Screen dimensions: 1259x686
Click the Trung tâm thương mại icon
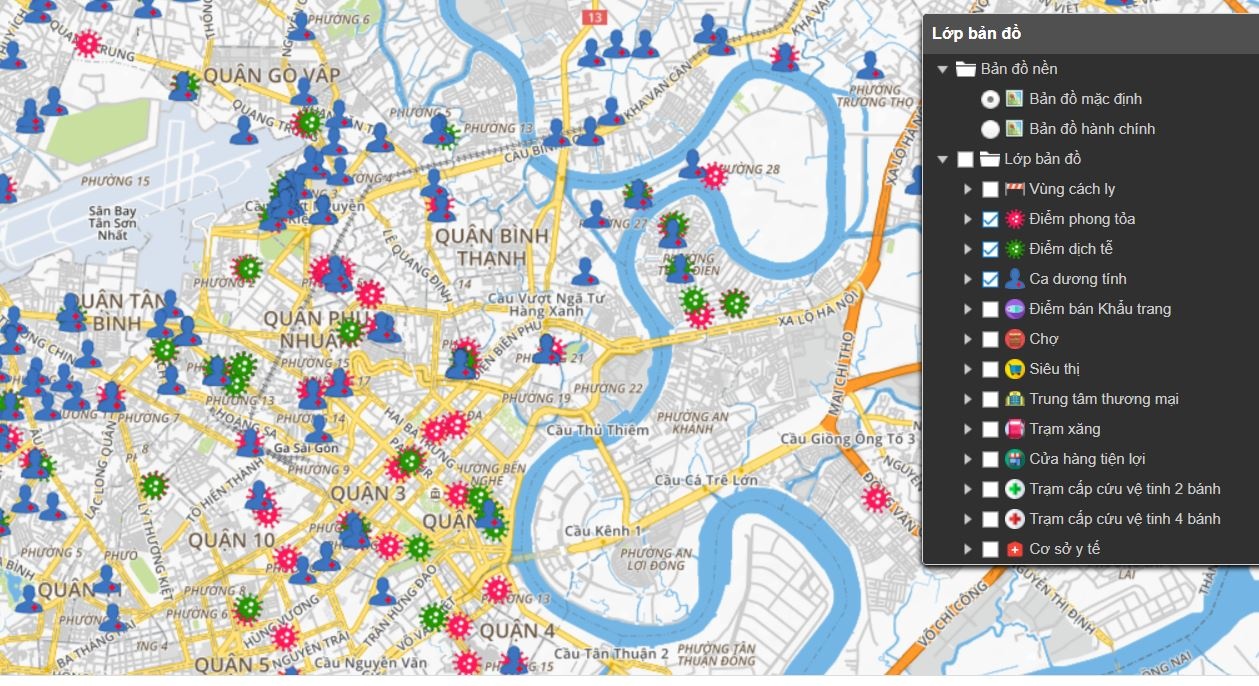(x=1015, y=399)
